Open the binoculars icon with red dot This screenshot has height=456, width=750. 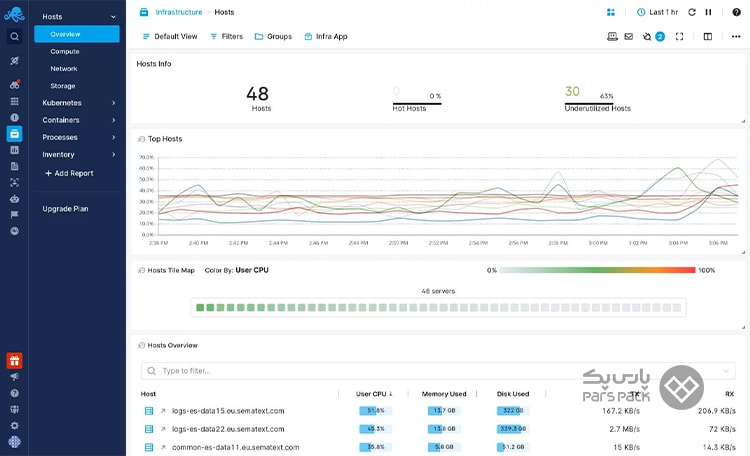coord(14,85)
